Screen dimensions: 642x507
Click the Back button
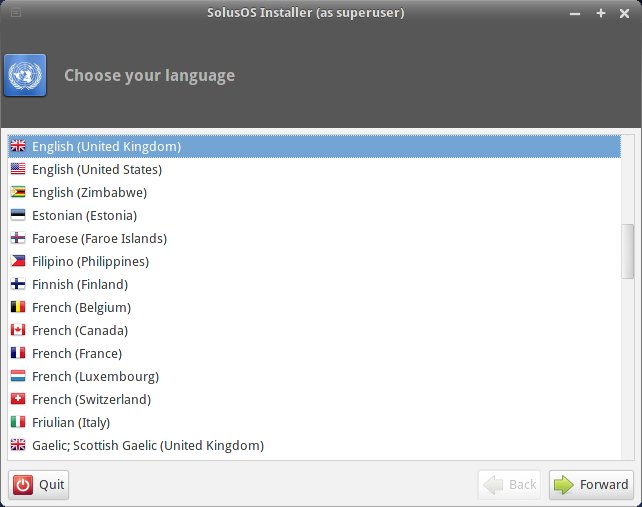[509, 485]
